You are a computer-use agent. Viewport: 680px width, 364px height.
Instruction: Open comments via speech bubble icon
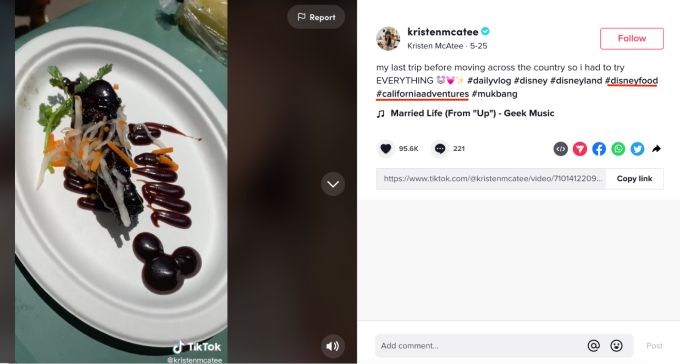[x=440, y=149]
